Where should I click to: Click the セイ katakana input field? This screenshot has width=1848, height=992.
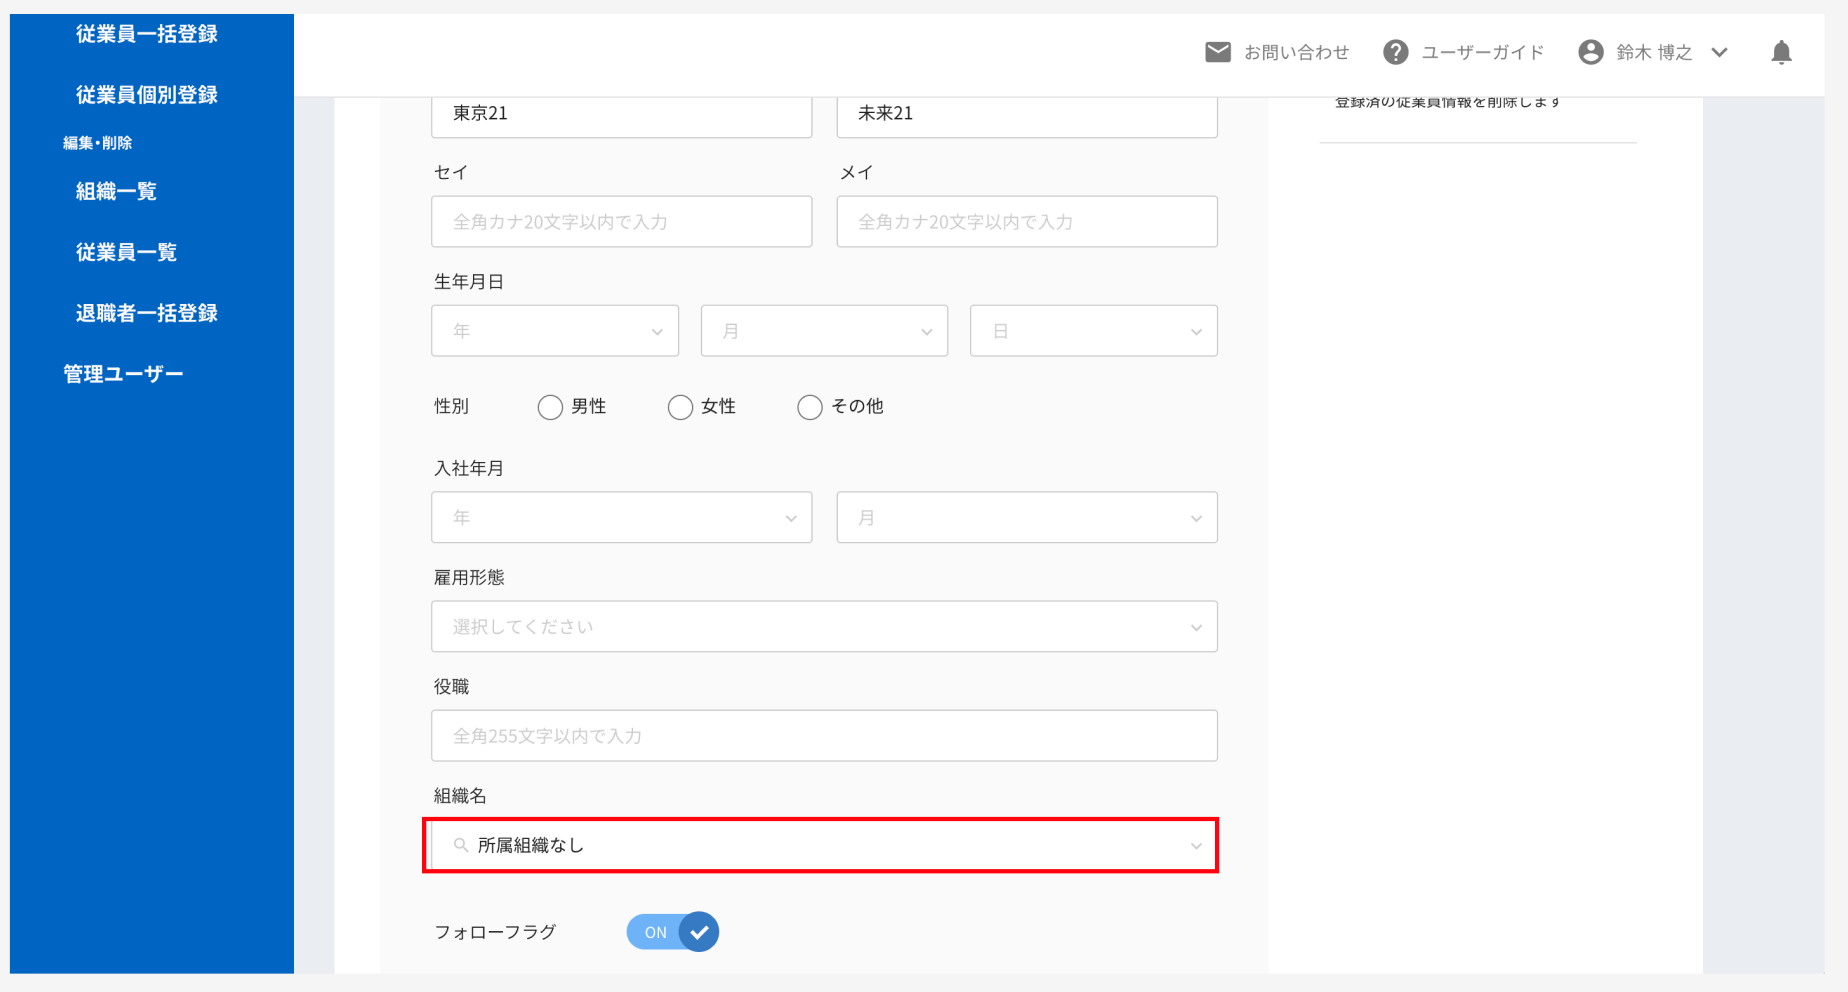[621, 222]
